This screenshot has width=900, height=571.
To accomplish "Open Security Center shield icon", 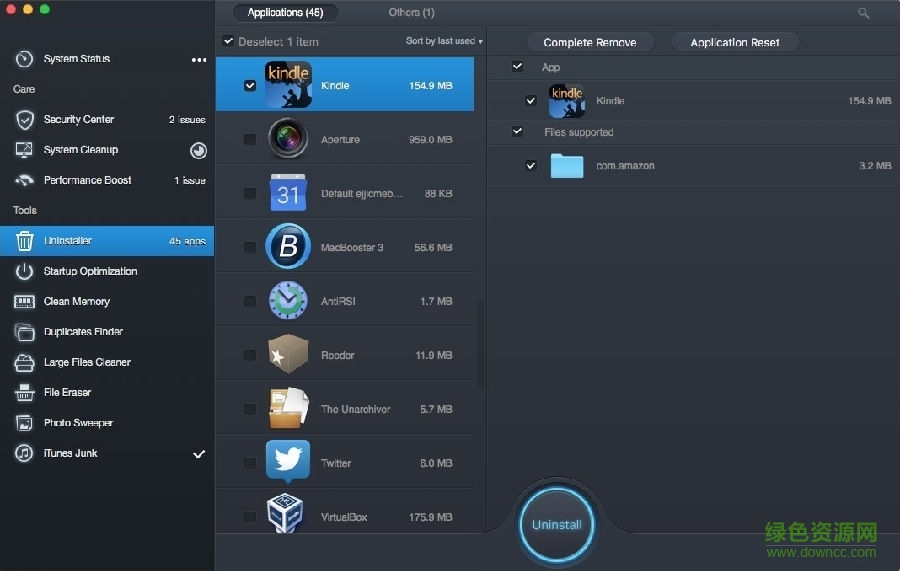I will pos(25,119).
